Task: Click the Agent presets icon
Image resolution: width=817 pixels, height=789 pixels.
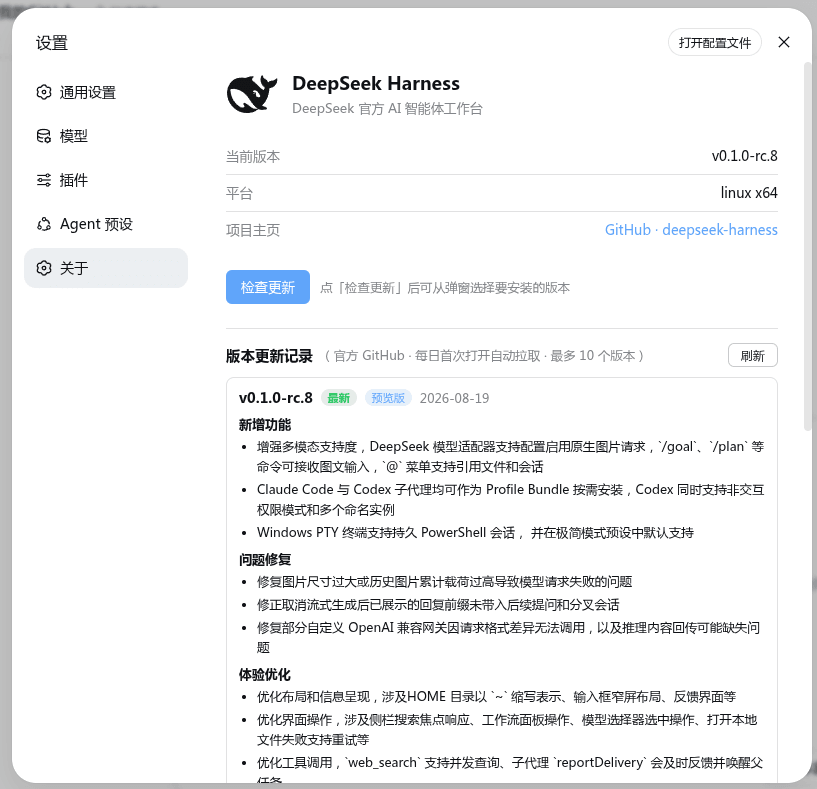Action: click(44, 224)
